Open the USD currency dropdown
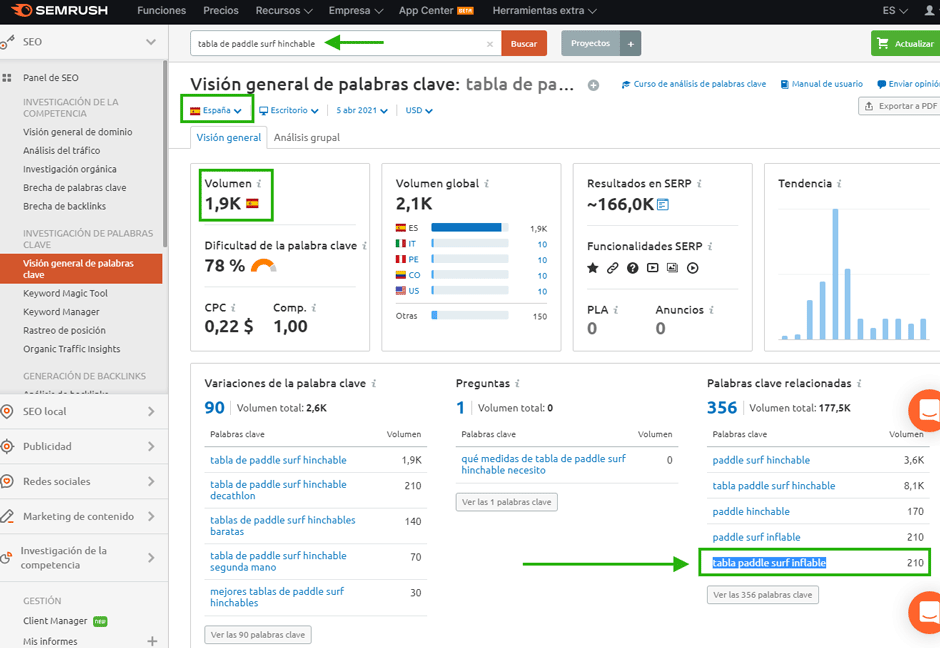 coord(419,111)
